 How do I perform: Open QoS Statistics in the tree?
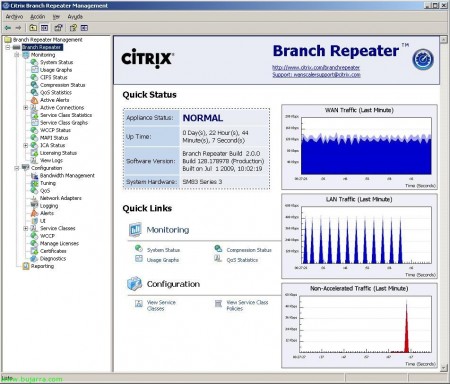point(56,92)
